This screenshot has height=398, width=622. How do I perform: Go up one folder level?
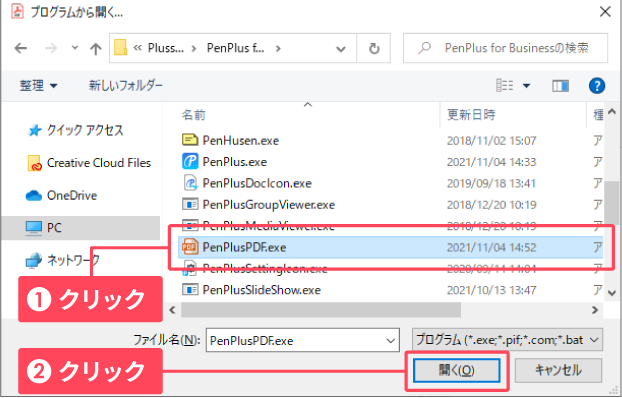click(96, 49)
